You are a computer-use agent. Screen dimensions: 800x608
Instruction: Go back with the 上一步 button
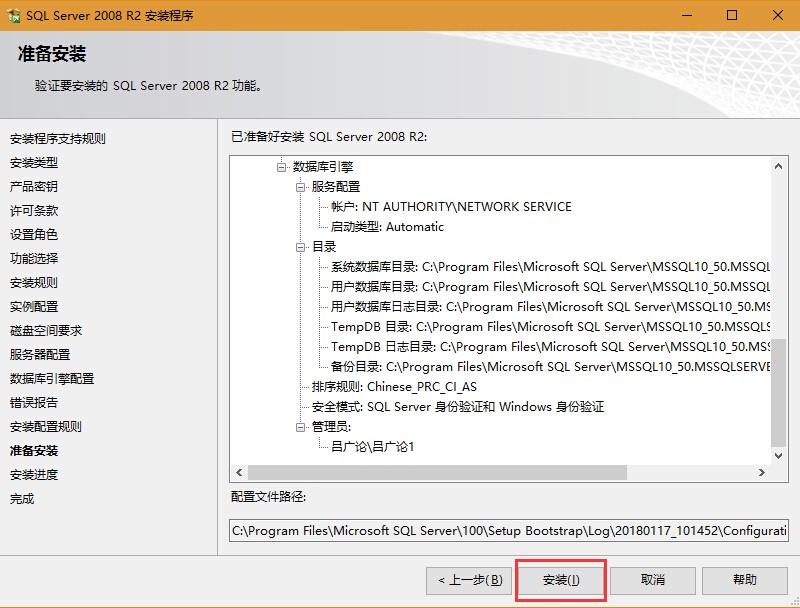(470, 580)
